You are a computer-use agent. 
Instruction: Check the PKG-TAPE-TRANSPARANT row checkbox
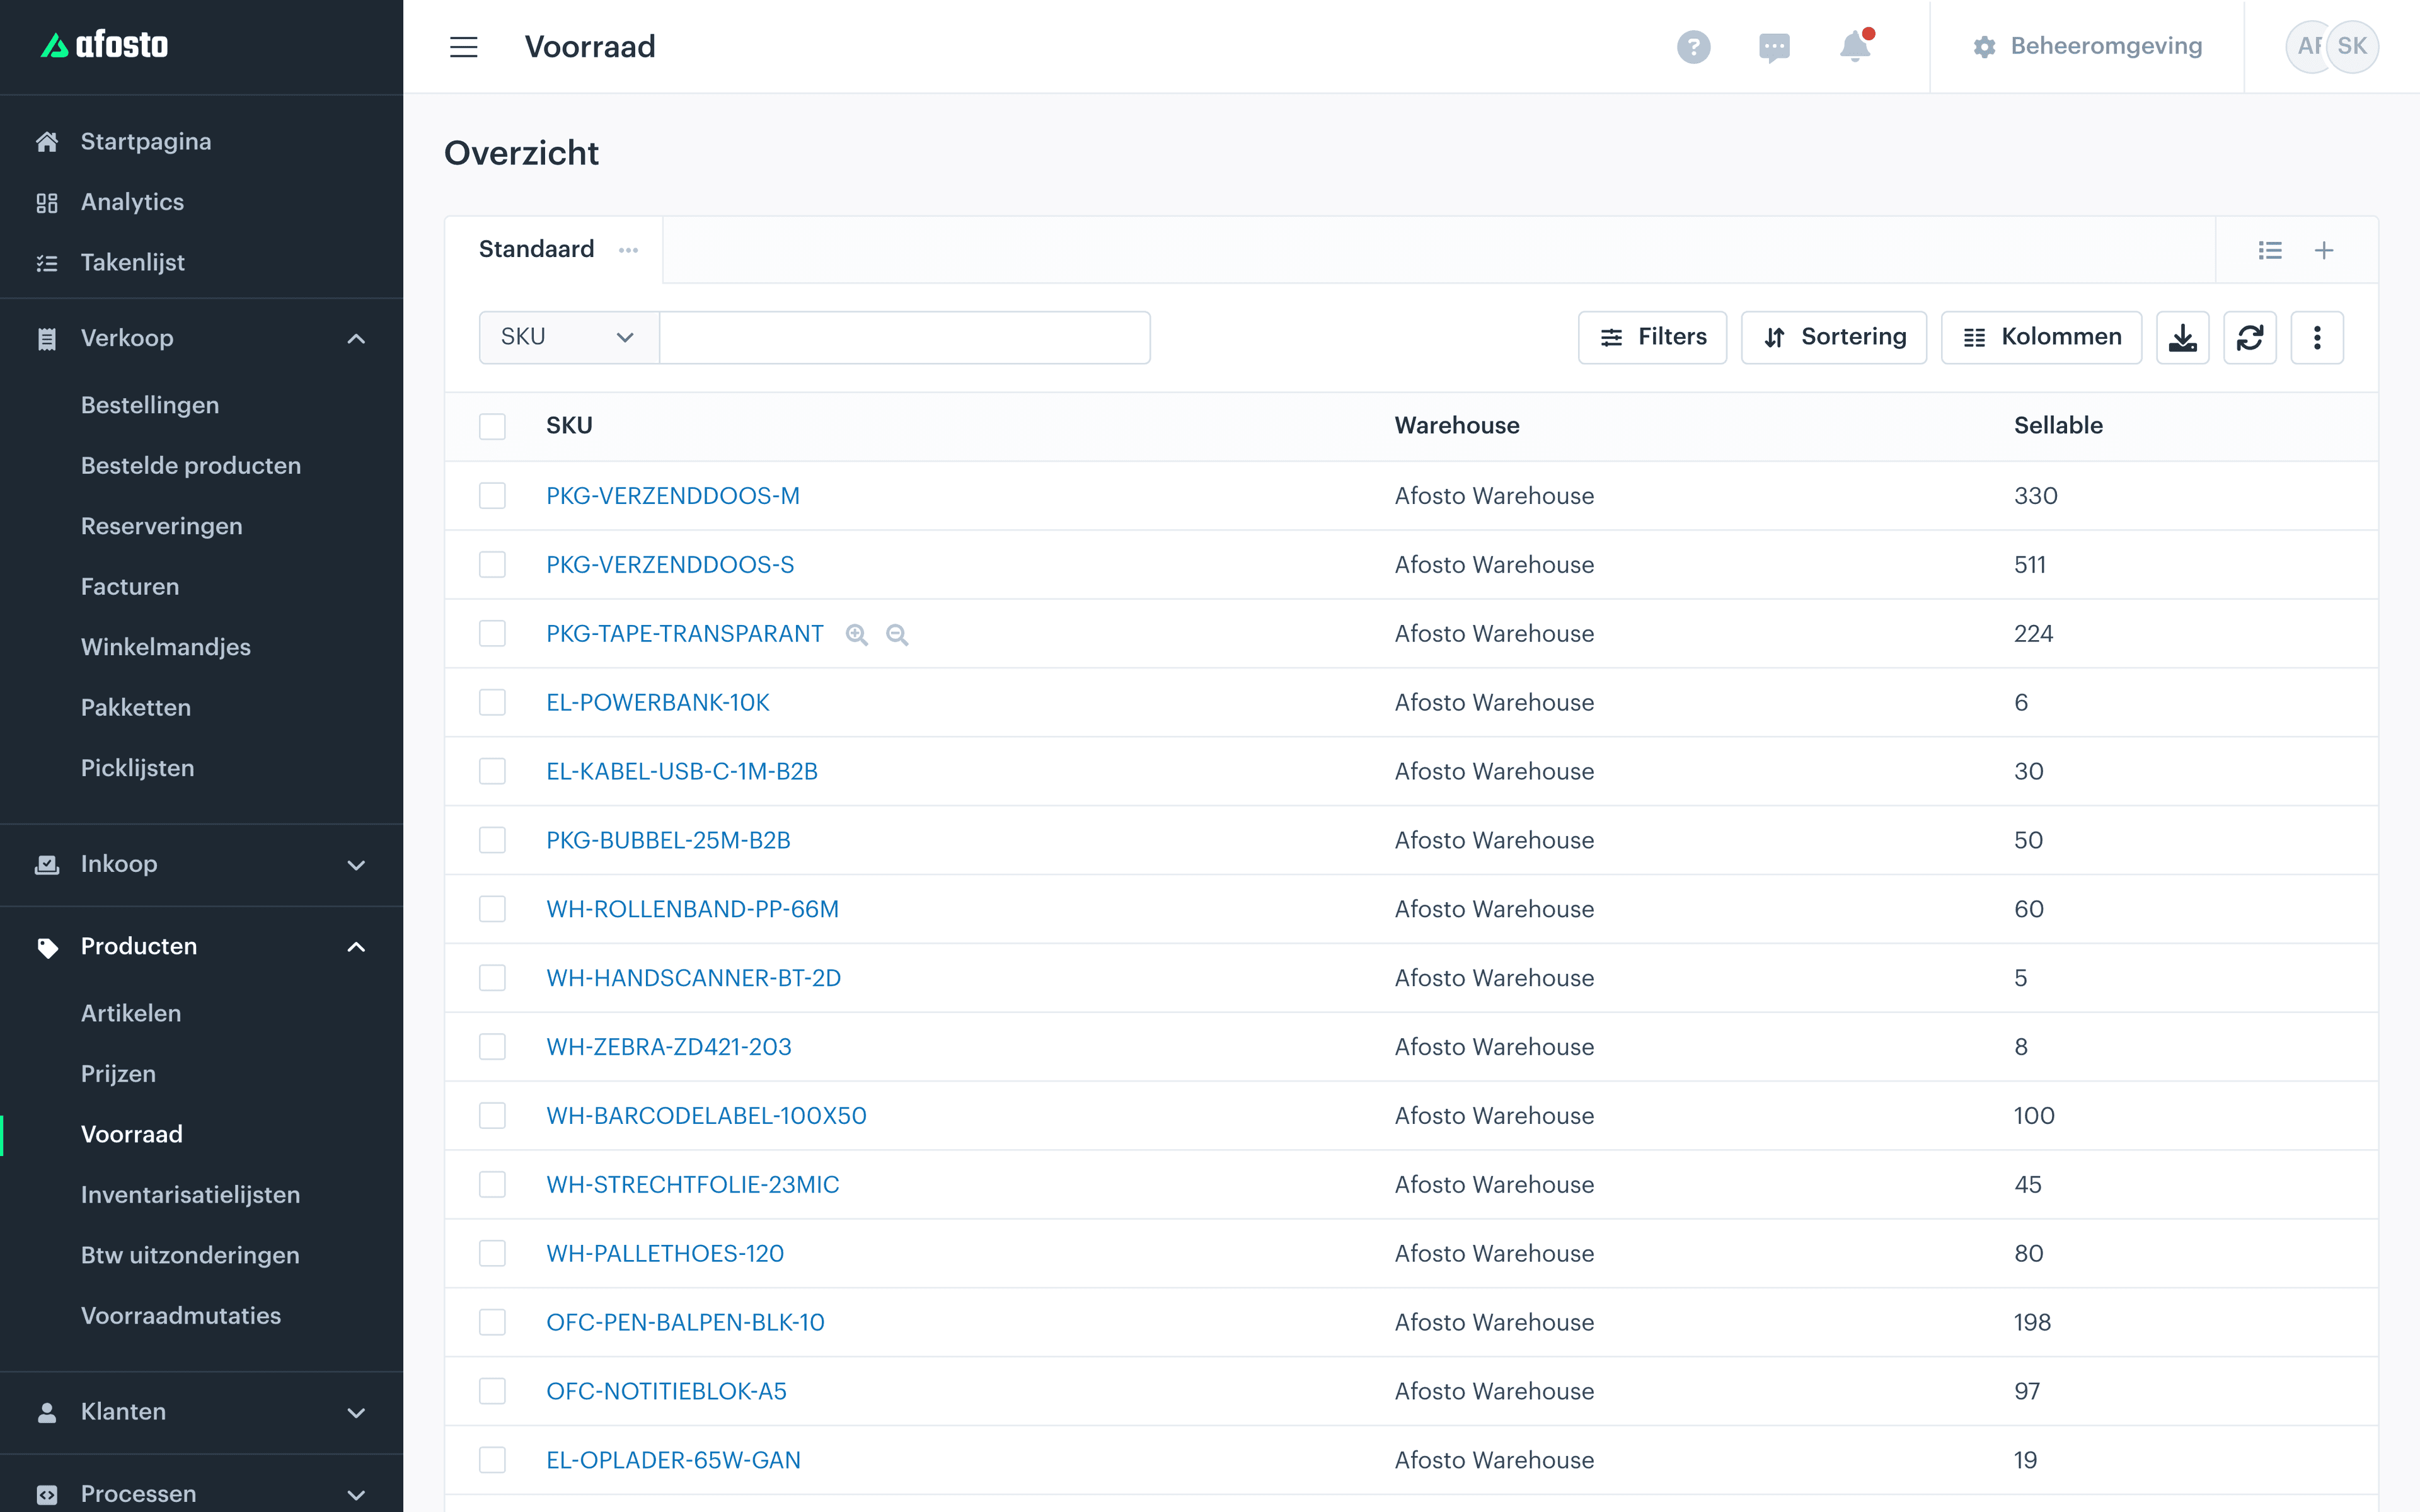(492, 634)
